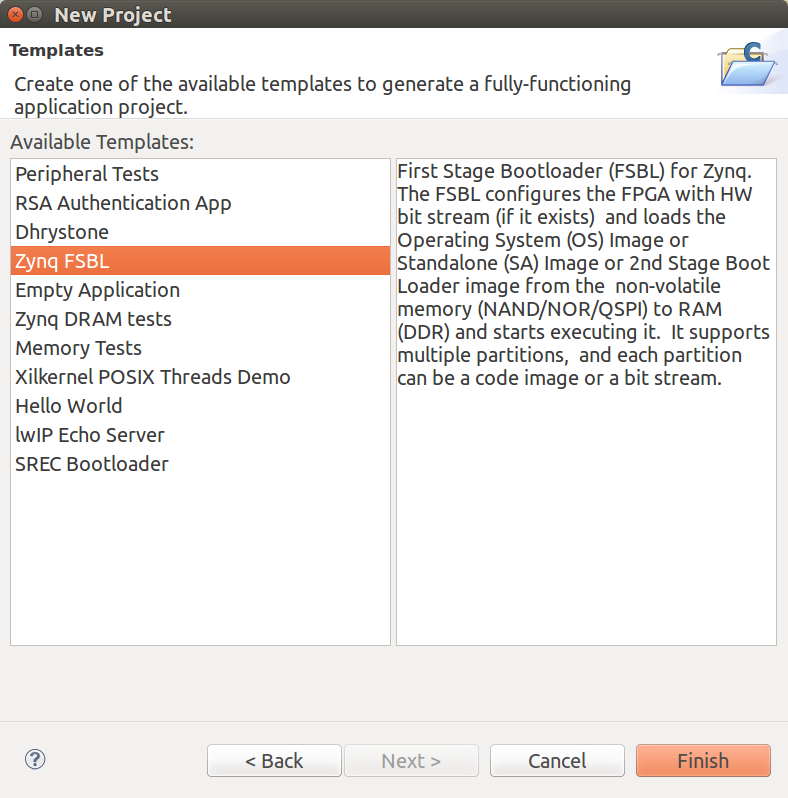Close the New Project dialog window

pyautogui.click(x=14, y=15)
